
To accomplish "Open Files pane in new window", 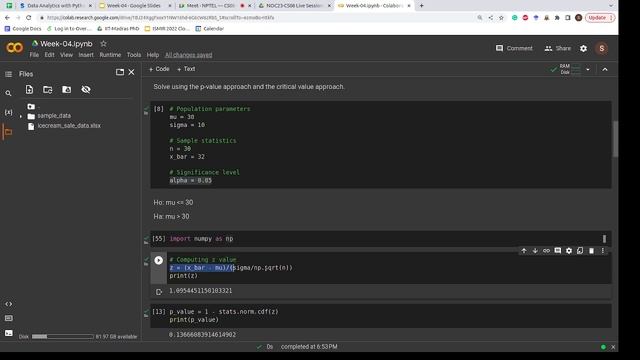I will [x=120, y=72].
